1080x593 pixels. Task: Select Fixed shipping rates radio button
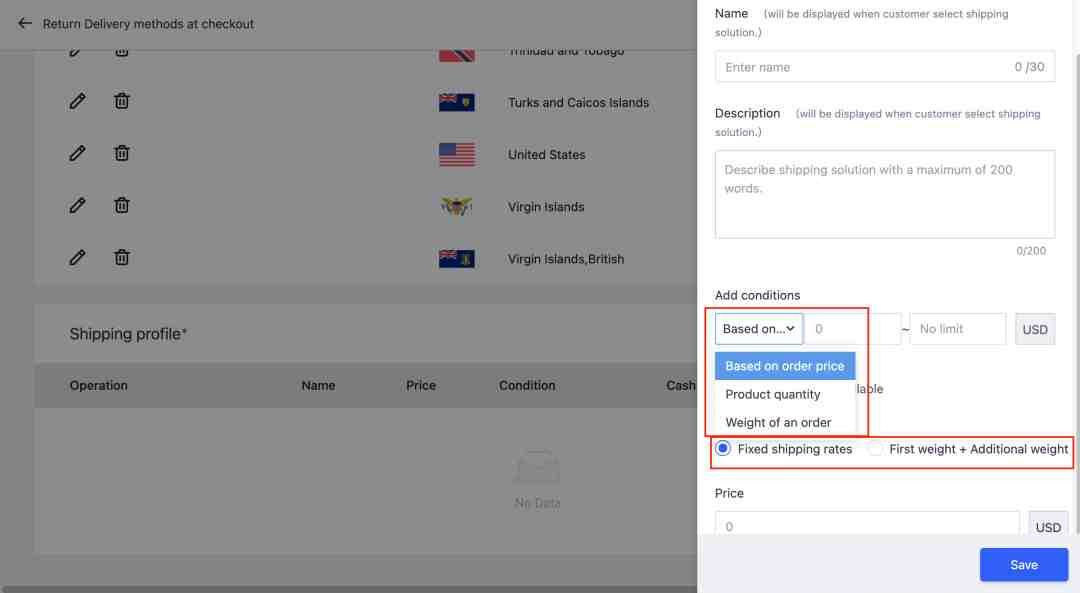tap(723, 448)
